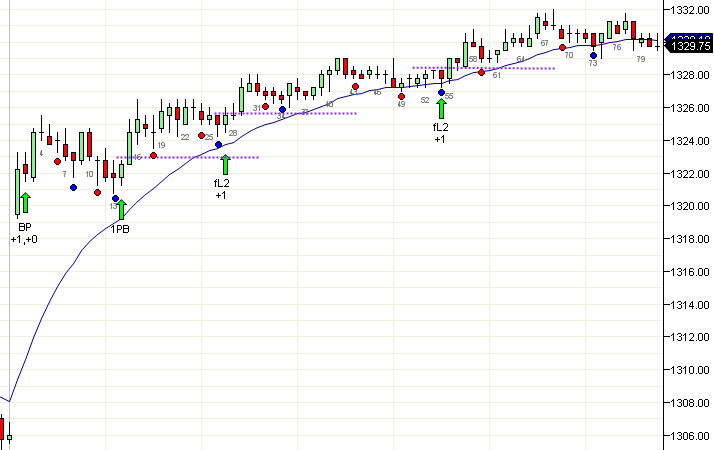The width and height of the screenshot is (714, 450).
Task: Click the 1320.00 price axis label
Action: pyautogui.click(x=689, y=206)
